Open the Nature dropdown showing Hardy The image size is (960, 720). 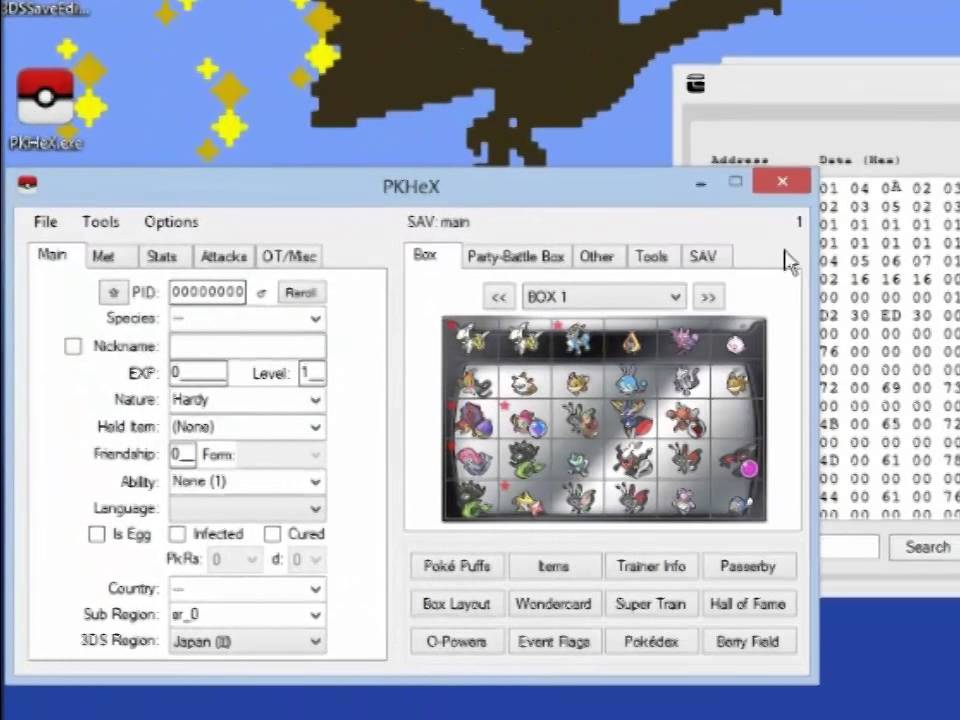pos(247,400)
